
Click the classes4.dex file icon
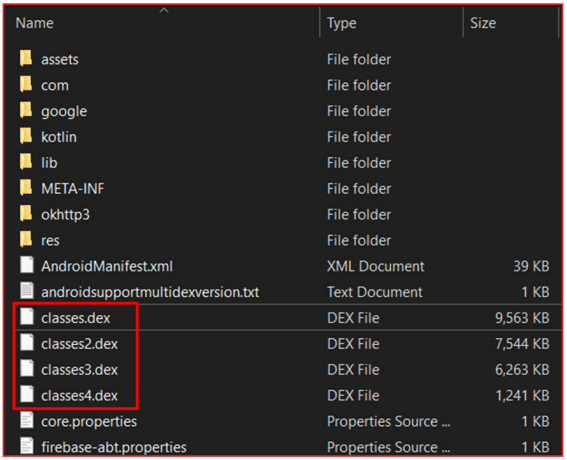27,395
